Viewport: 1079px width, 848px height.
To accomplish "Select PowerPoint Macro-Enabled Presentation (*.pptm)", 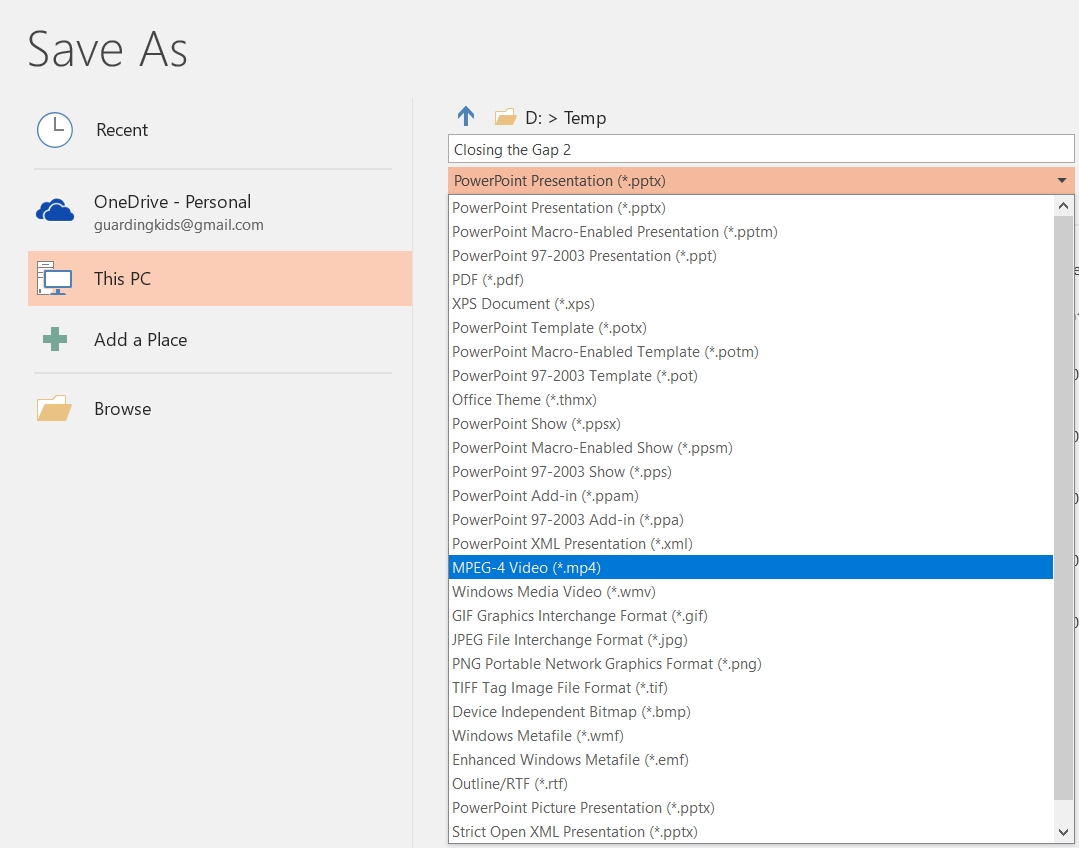I will pos(751,232).
